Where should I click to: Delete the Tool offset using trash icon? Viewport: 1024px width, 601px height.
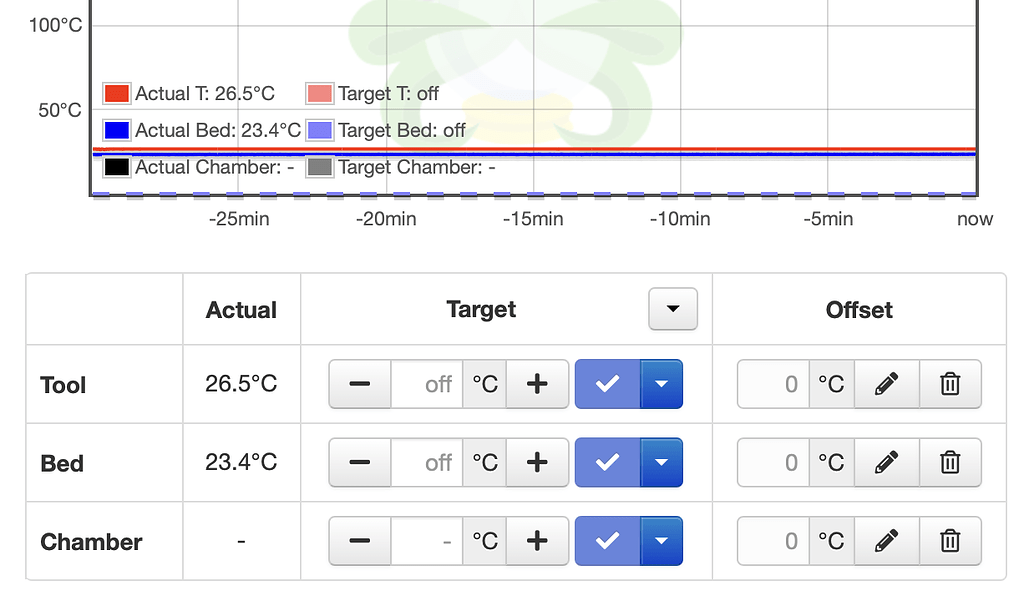(949, 384)
